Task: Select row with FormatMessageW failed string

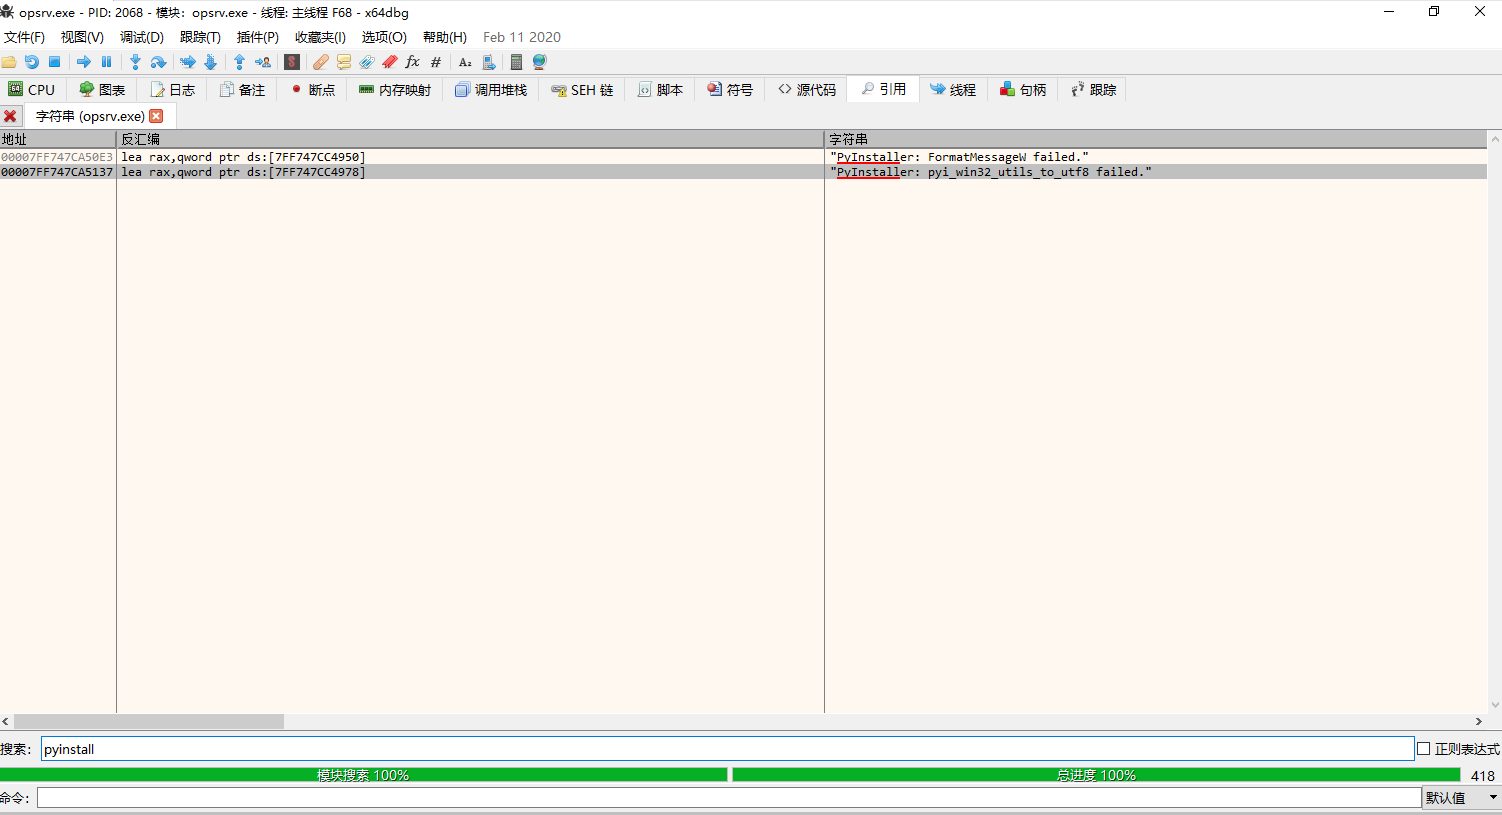Action: tap(743, 157)
